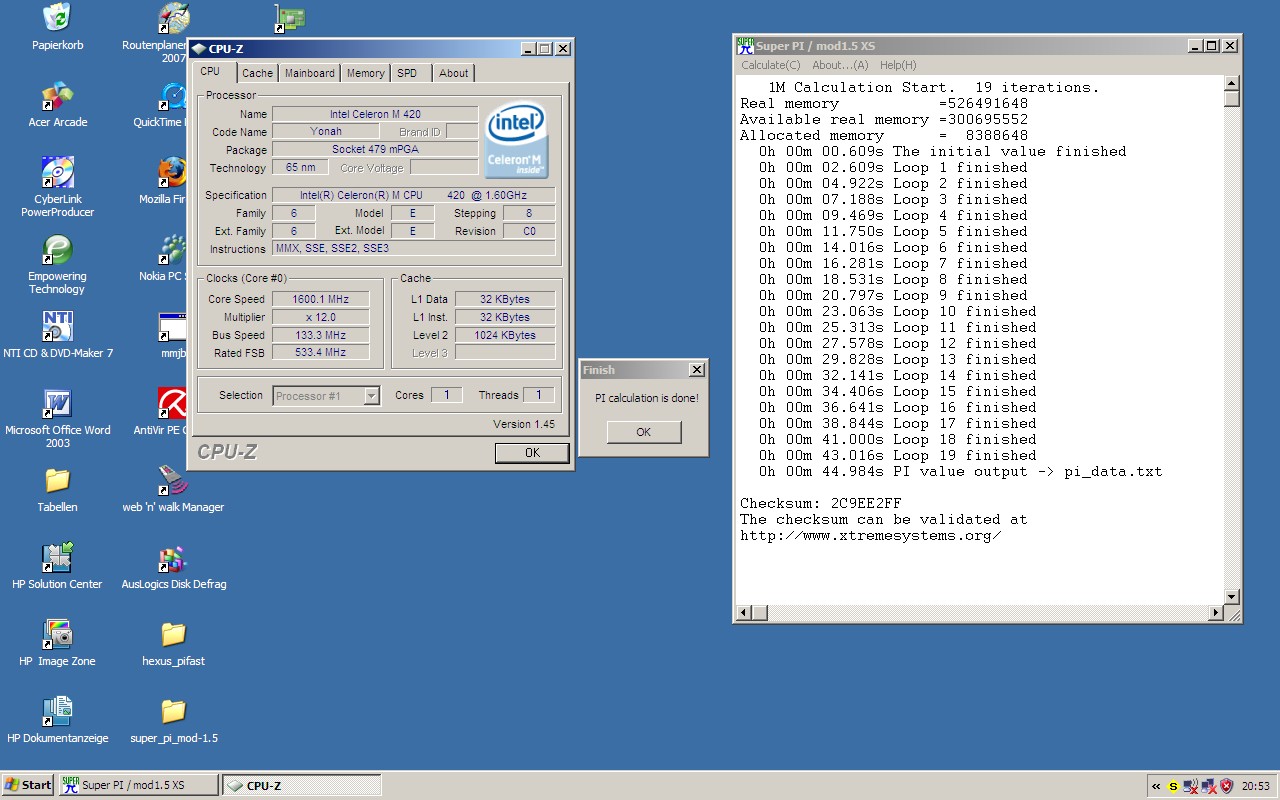Screen dimensions: 1280x800
Task: Click the vertical scrollbar thumb in Super PI
Action: click(x=1232, y=99)
